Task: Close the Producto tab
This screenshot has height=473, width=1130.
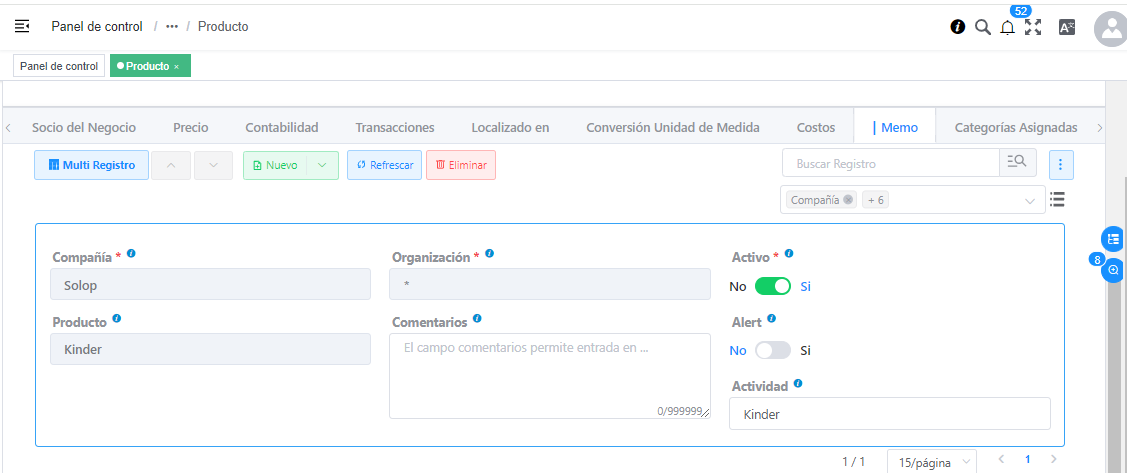Action: 177,66
